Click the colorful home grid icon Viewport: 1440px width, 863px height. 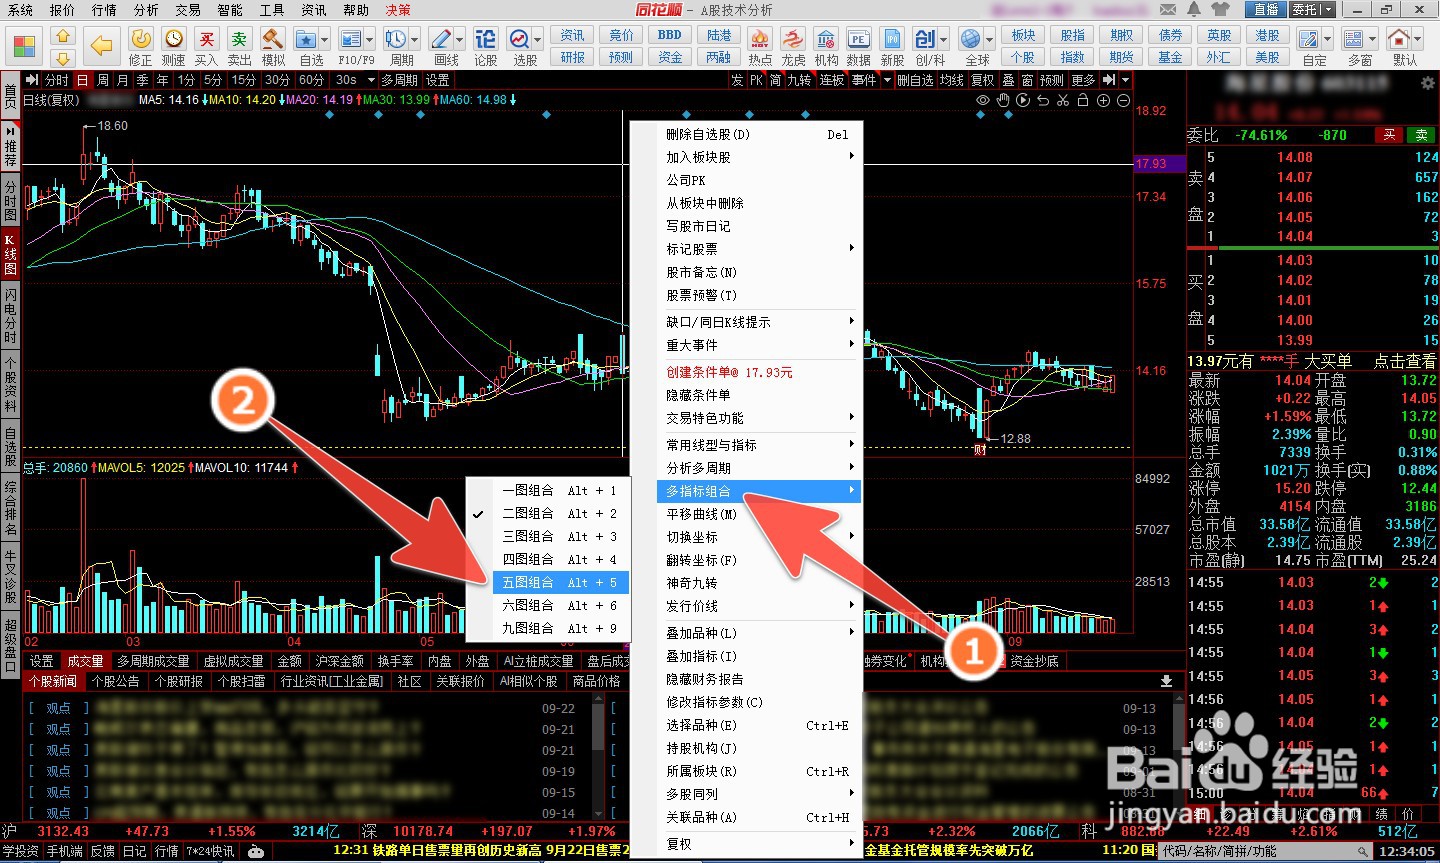click(24, 46)
